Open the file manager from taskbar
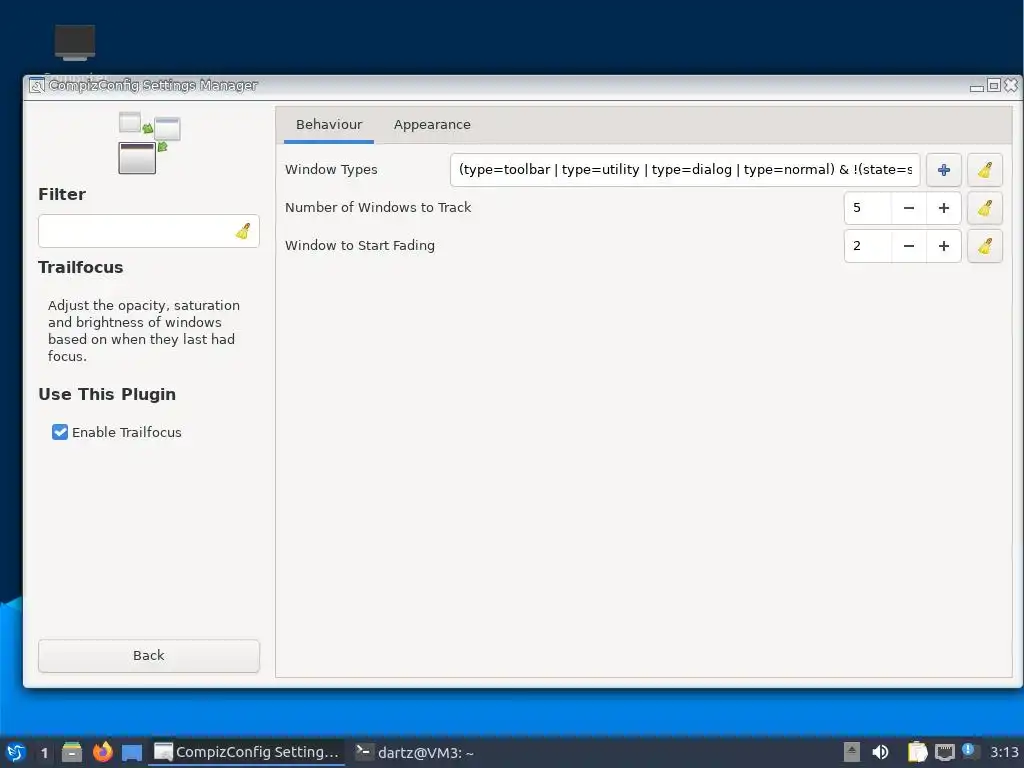 point(72,752)
